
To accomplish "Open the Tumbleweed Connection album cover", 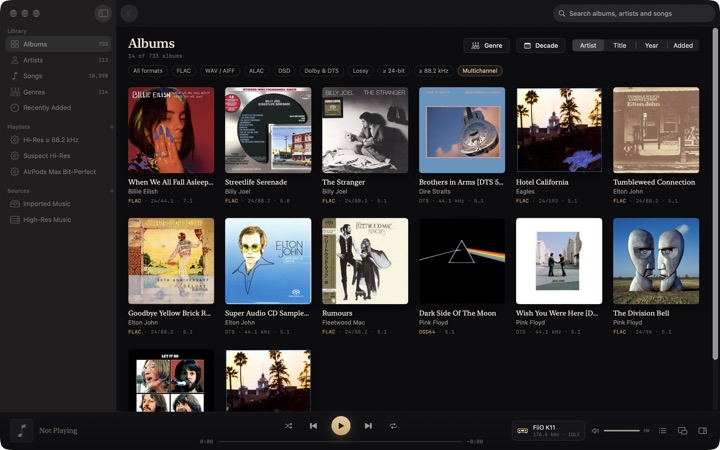I will coord(656,130).
